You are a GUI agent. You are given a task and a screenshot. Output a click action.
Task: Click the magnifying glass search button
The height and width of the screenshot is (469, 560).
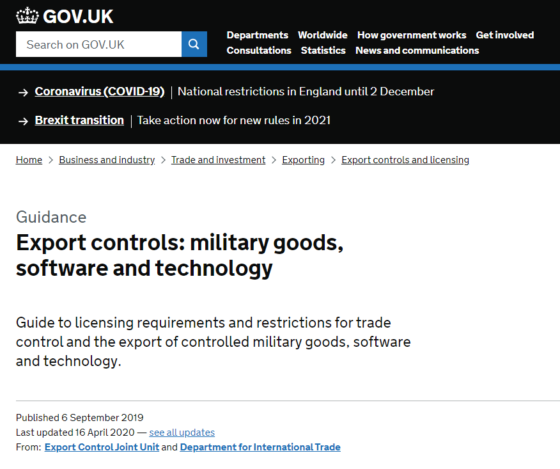tap(194, 44)
